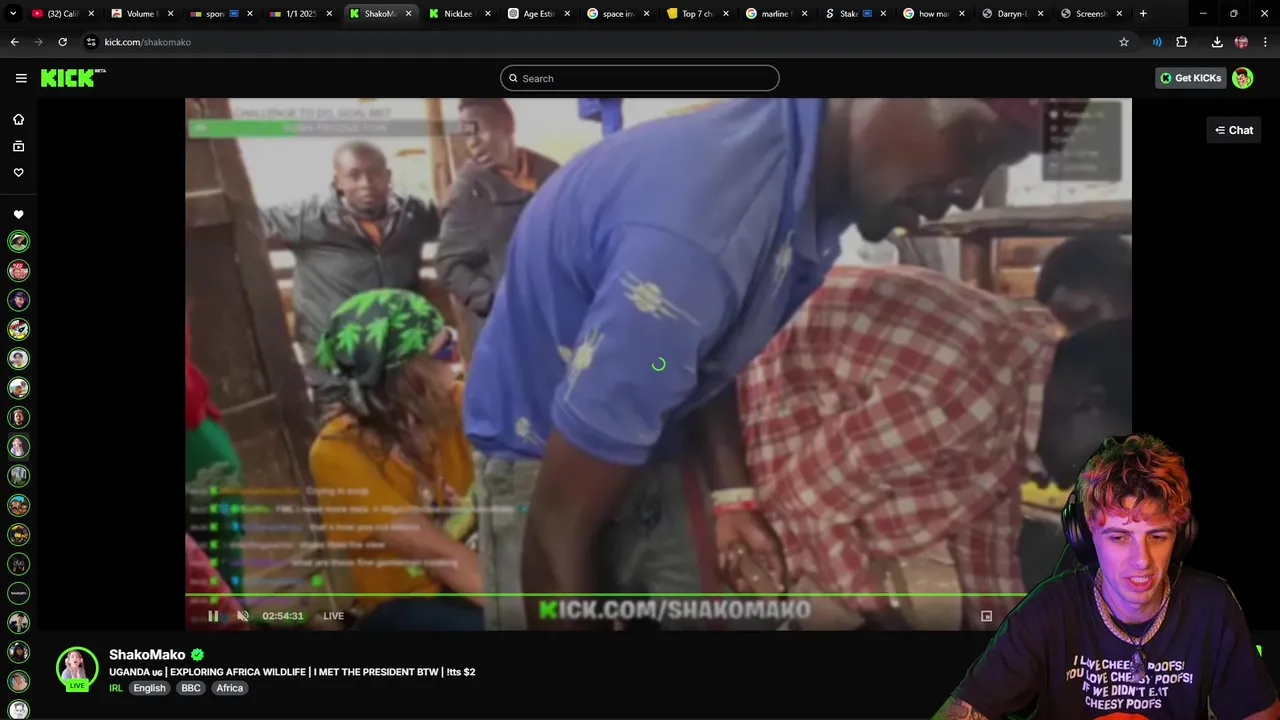The image size is (1280, 720).
Task: Go to the Kick logo homepage
Action: point(72,78)
